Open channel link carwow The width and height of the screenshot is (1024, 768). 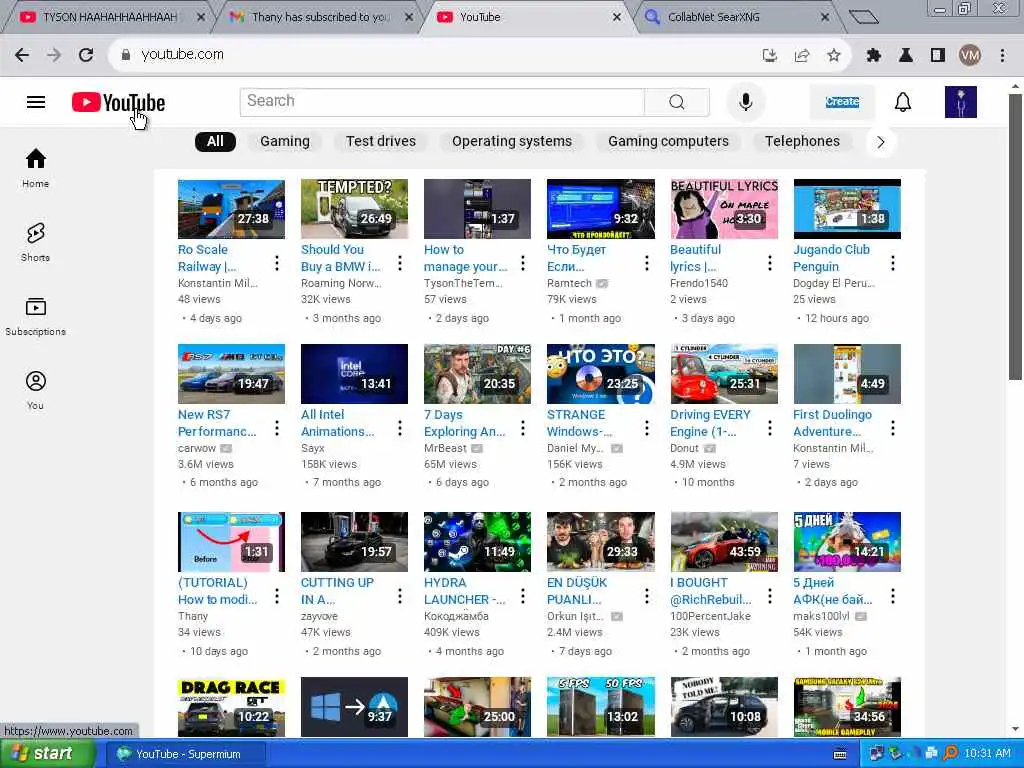coord(197,449)
